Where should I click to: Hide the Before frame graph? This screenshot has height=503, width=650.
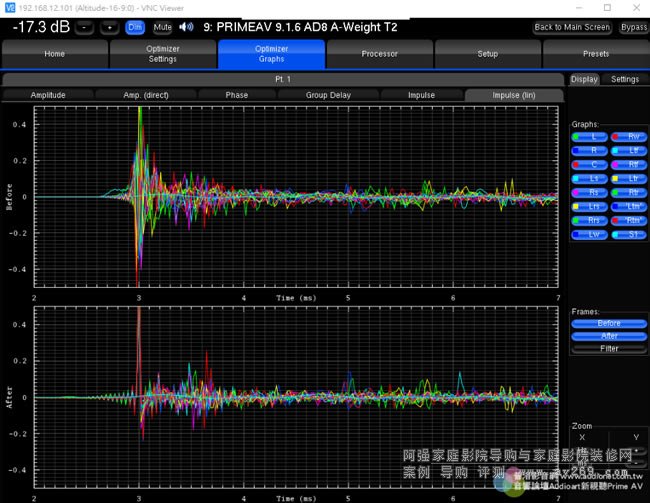pyautogui.click(x=609, y=323)
